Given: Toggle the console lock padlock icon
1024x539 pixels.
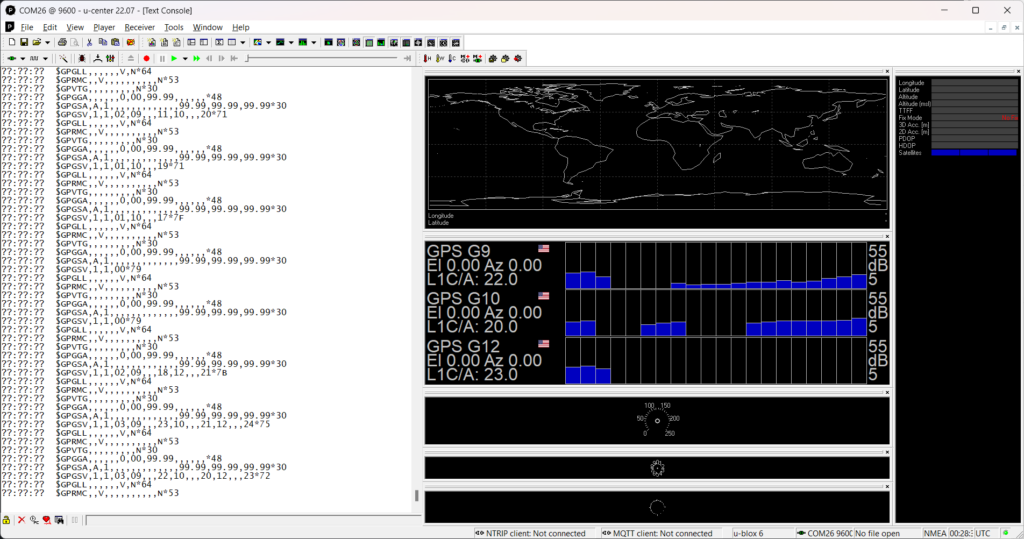Looking at the screenshot, I should click(x=6, y=520).
